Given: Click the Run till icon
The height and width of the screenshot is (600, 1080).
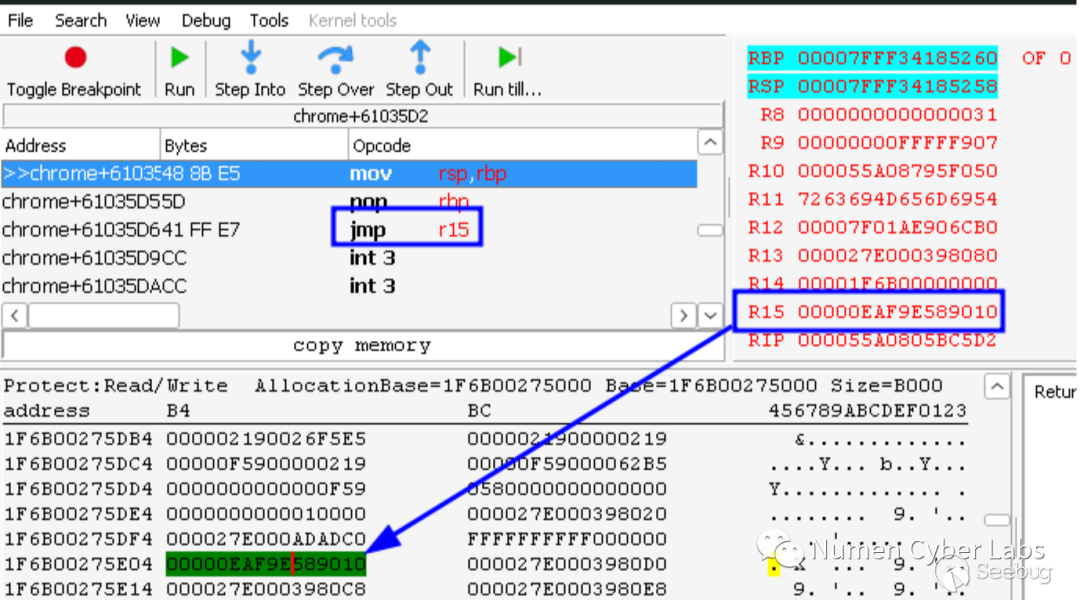Looking at the screenshot, I should [x=509, y=58].
